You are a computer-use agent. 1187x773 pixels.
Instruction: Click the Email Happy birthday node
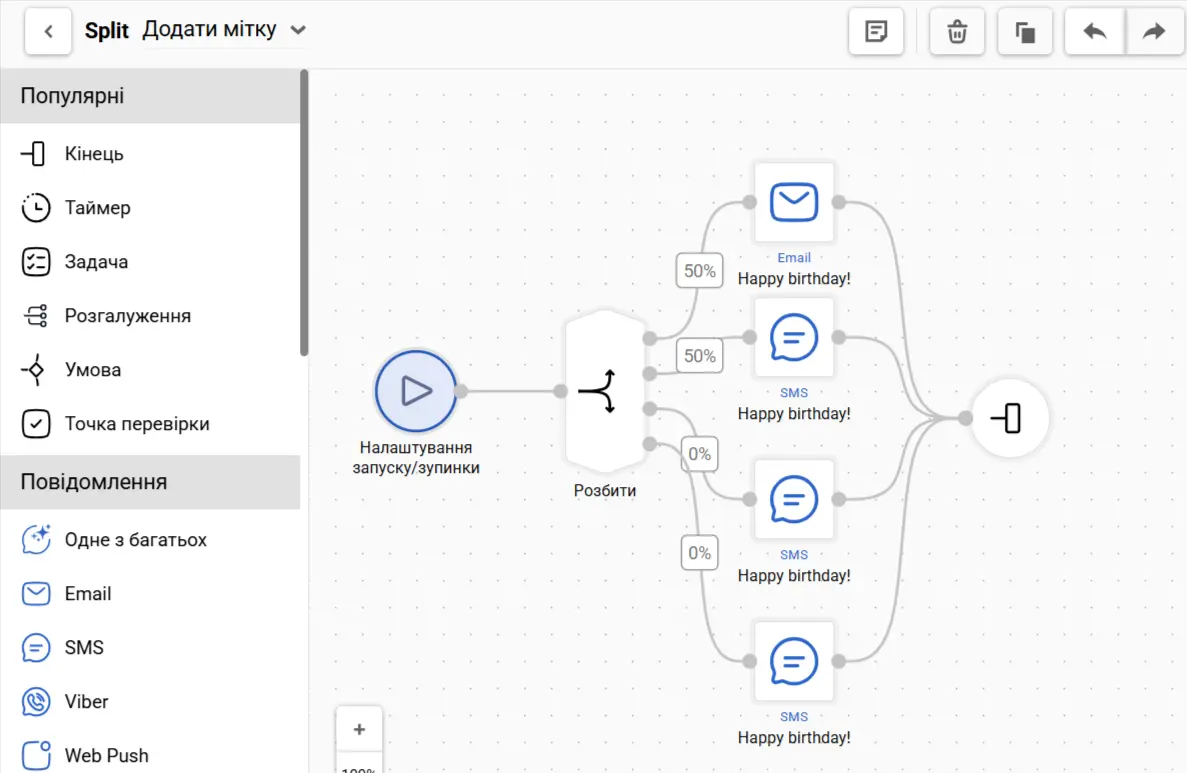pyautogui.click(x=794, y=203)
